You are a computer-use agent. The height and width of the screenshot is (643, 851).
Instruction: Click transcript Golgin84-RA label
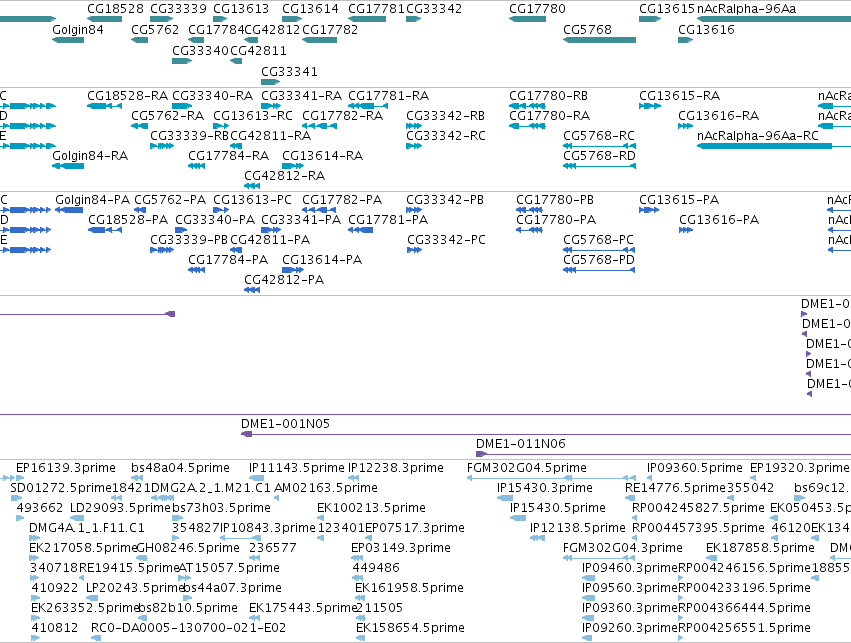[x=90, y=156]
